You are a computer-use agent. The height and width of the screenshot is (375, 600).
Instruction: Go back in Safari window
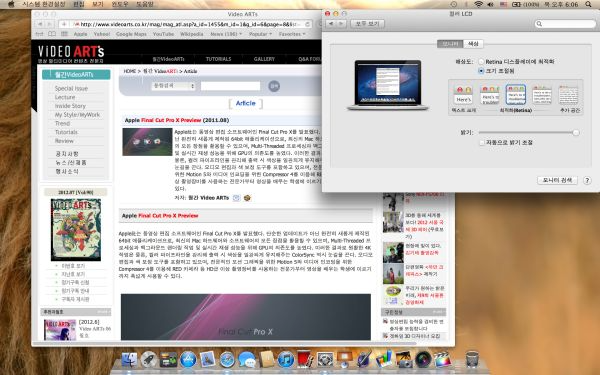(x=40, y=24)
